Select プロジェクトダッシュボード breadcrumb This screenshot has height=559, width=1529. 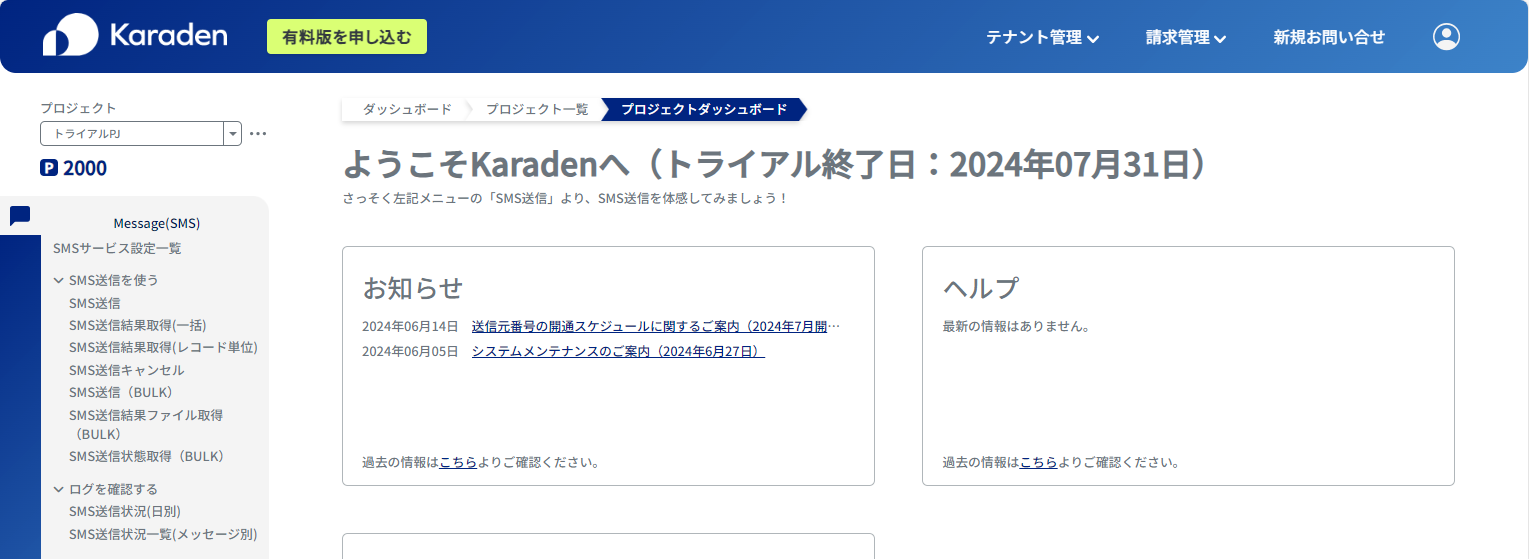point(704,109)
